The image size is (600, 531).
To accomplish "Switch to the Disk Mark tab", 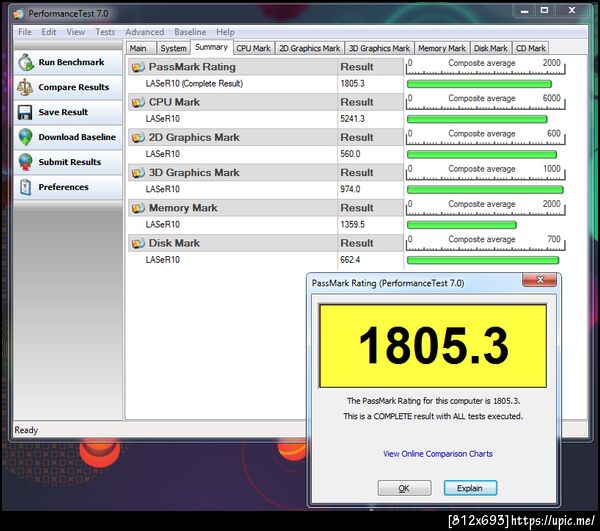I will click(x=491, y=48).
